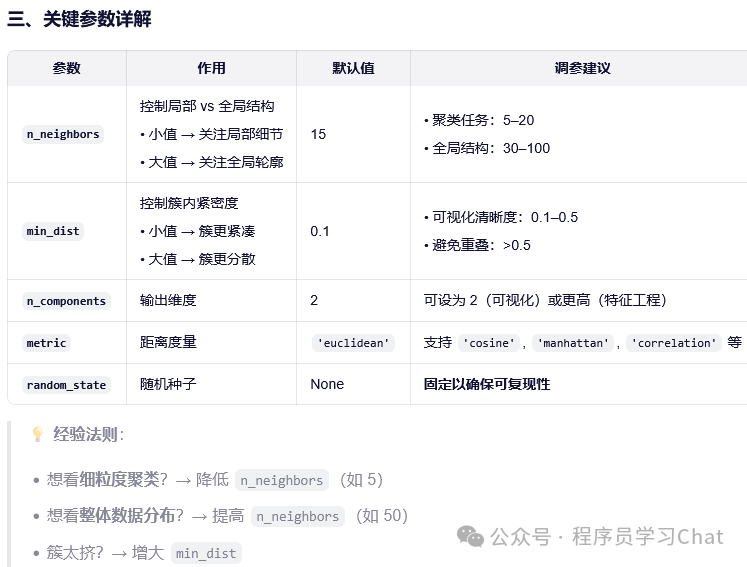Viewport: 747px width, 567px height.
Task: Click '全局结构: 30–100' suggestion
Action: (x=487, y=148)
